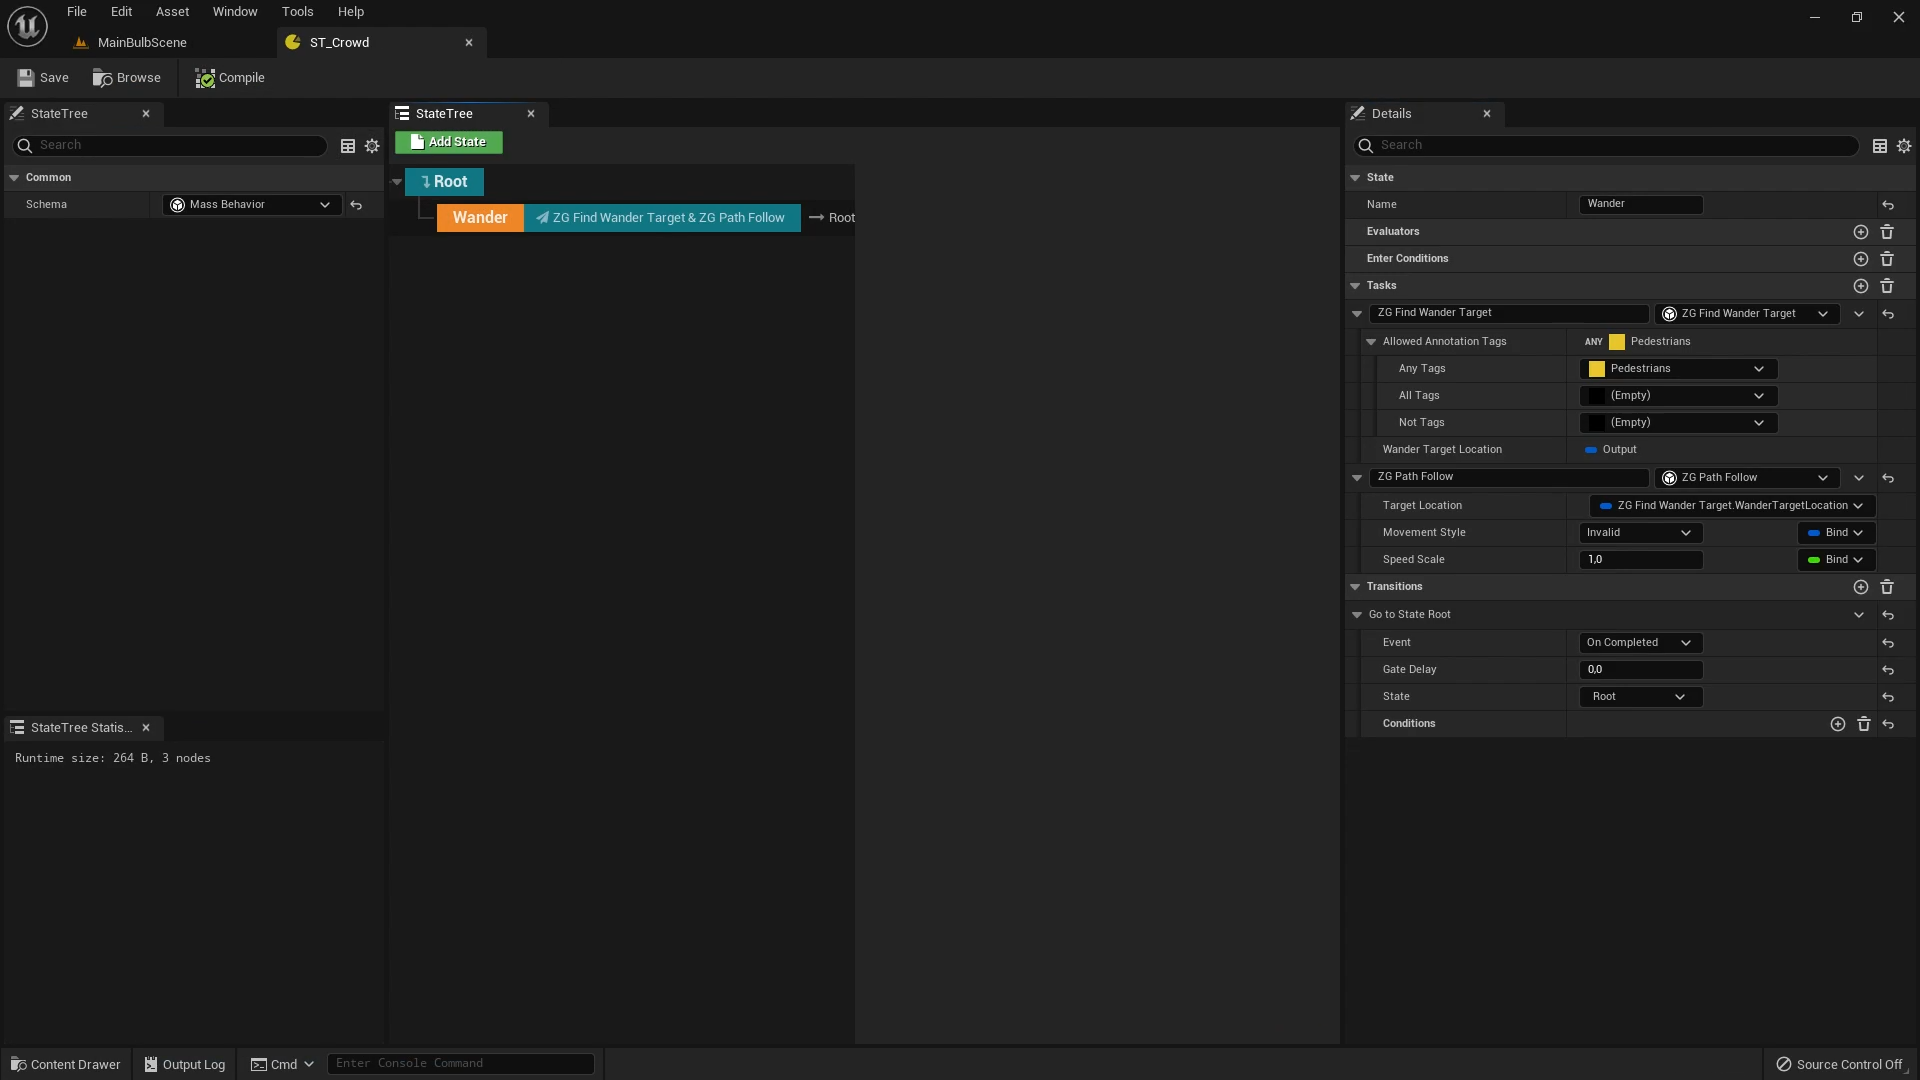1920x1080 pixels.
Task: Click the Browse asset icon
Action: [x=103, y=78]
